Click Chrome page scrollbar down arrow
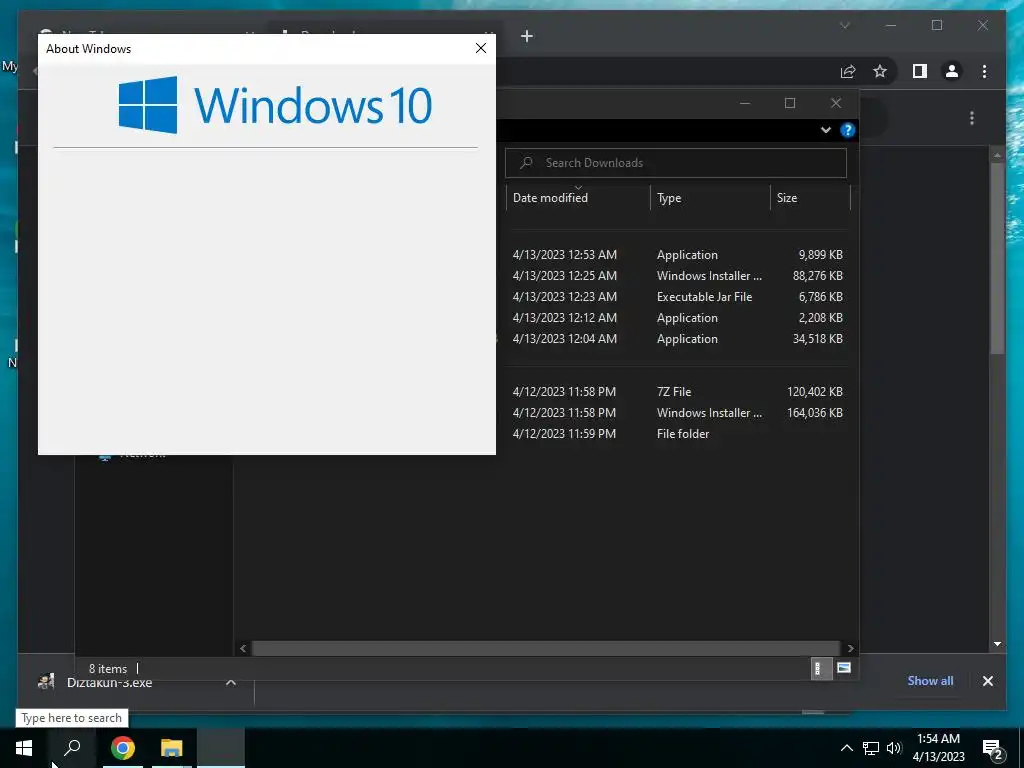The height and width of the screenshot is (768, 1024). pyautogui.click(x=997, y=644)
